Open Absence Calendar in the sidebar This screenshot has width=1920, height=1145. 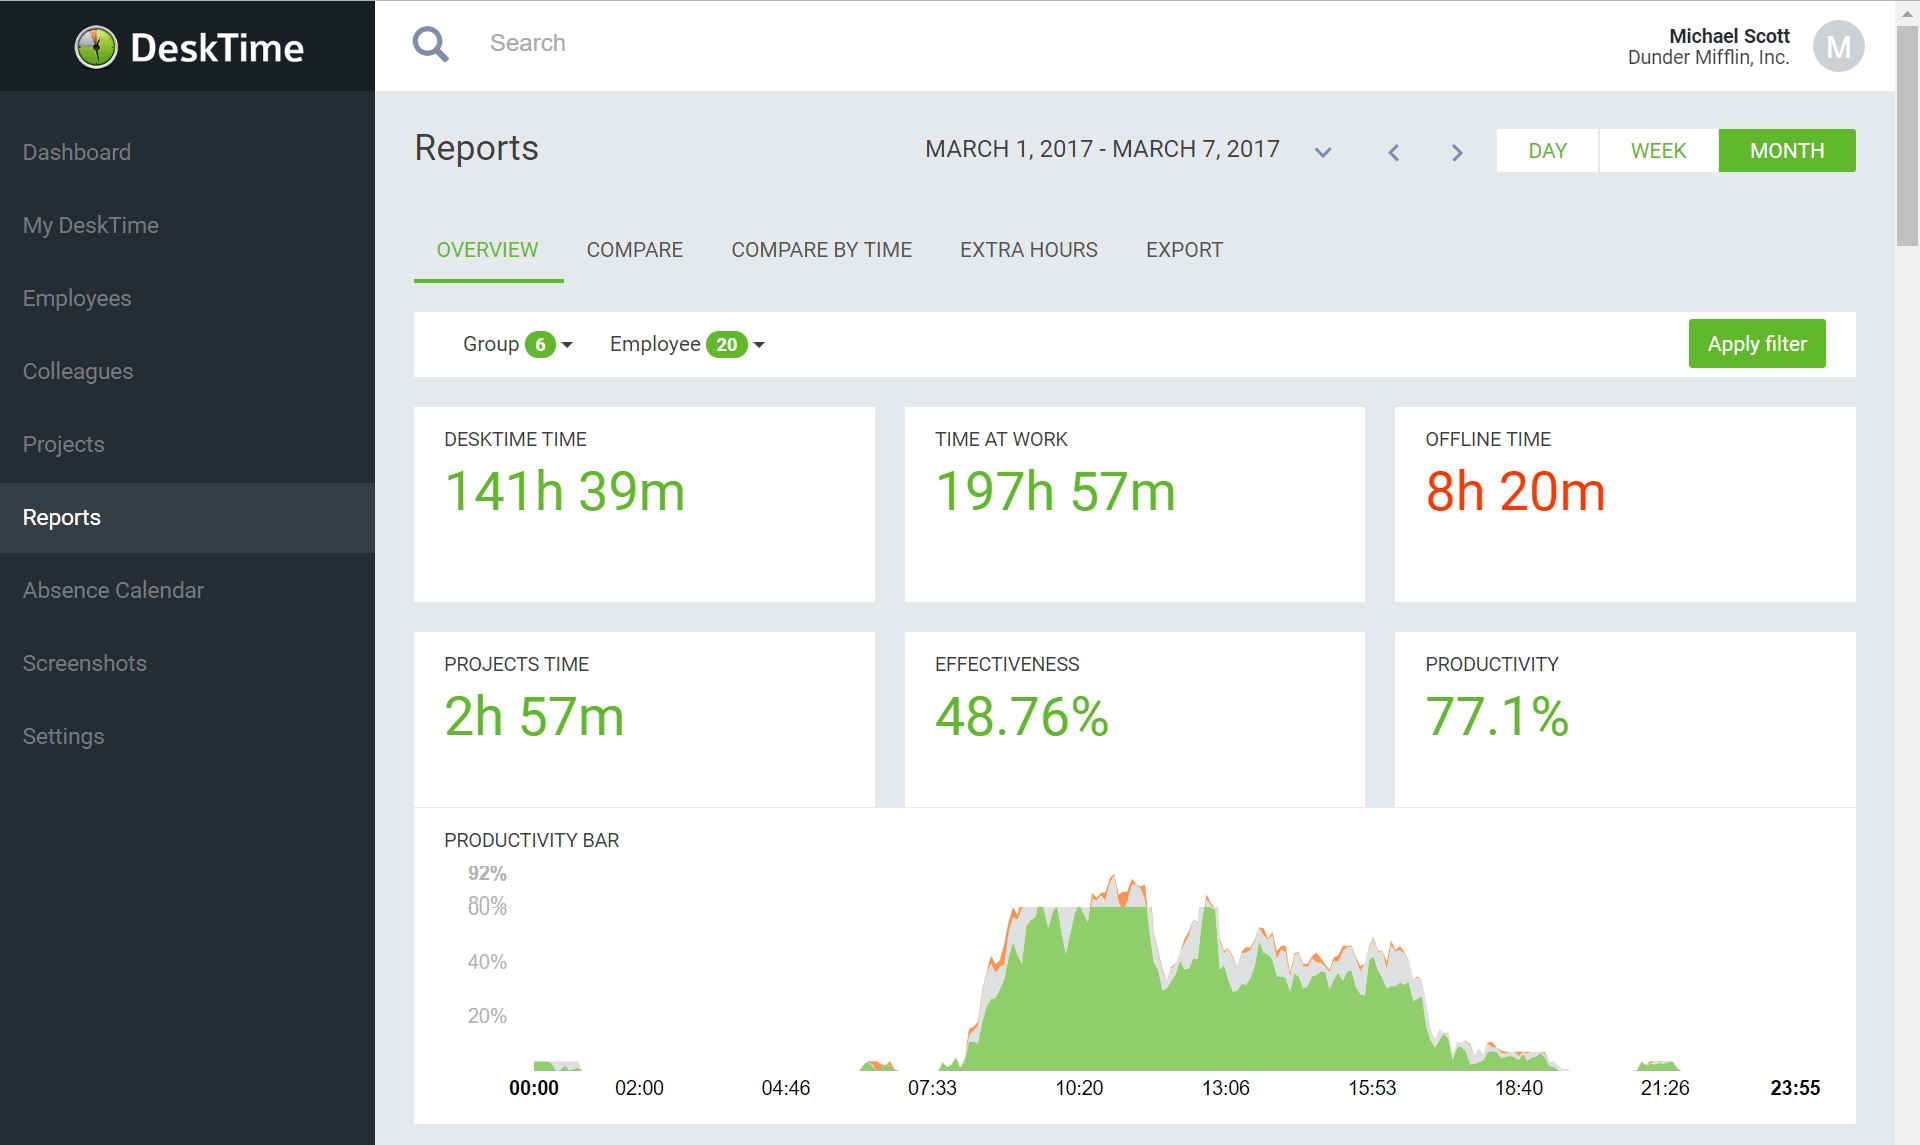point(187,590)
